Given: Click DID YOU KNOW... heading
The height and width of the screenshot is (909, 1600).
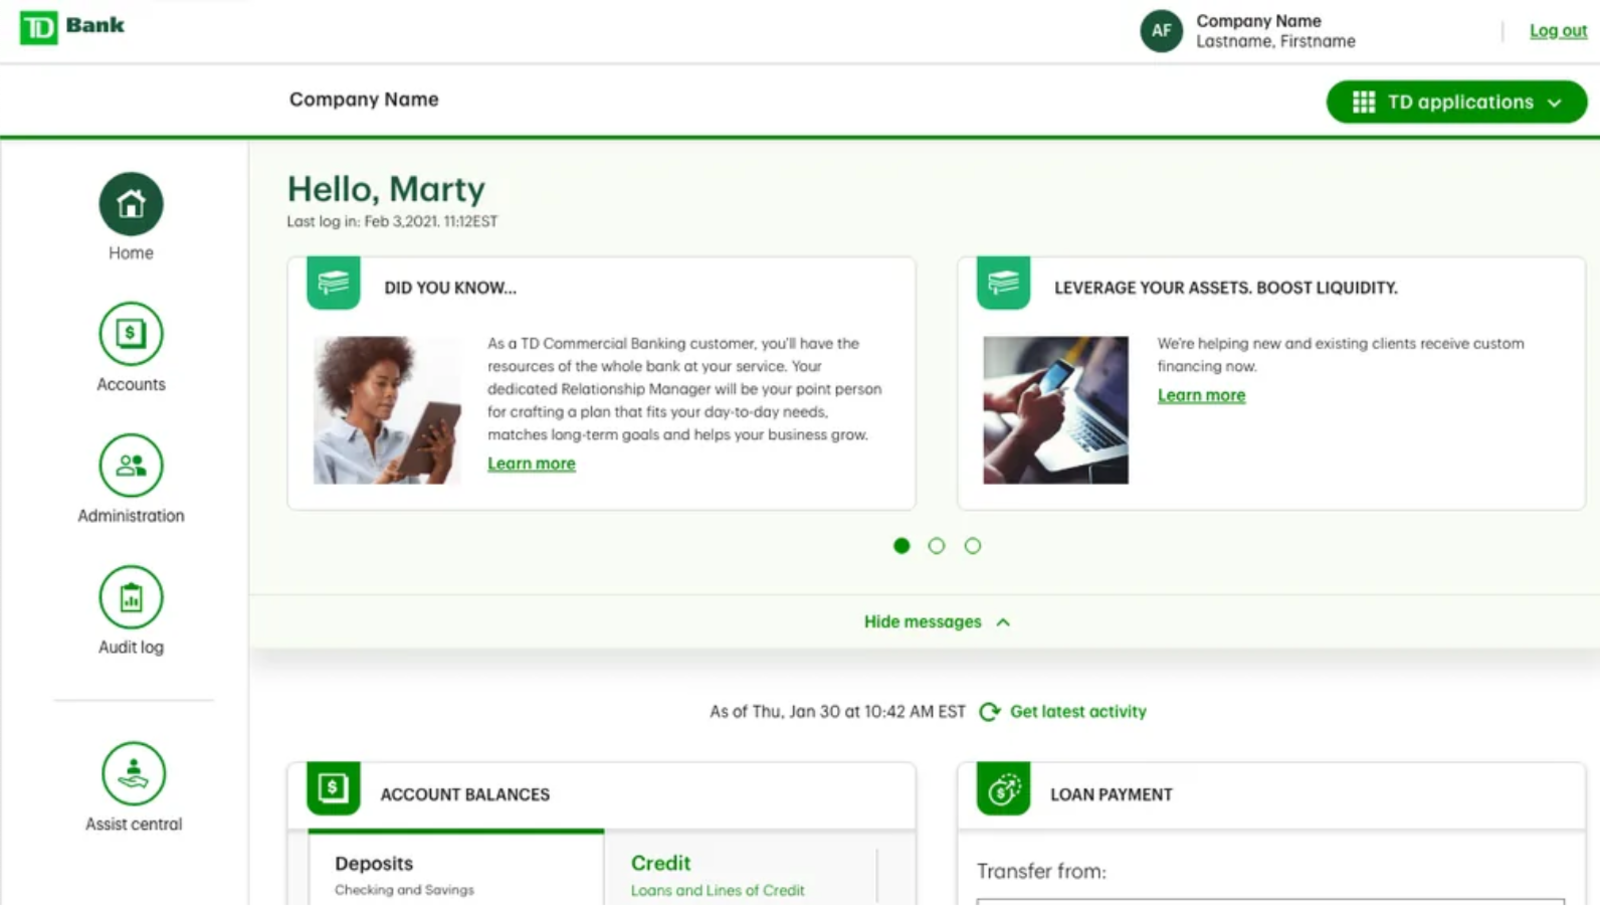Looking at the screenshot, I should pos(450,288).
